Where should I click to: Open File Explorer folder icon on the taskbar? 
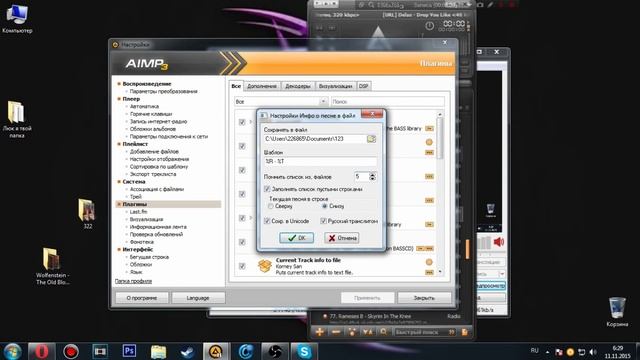pos(158,351)
